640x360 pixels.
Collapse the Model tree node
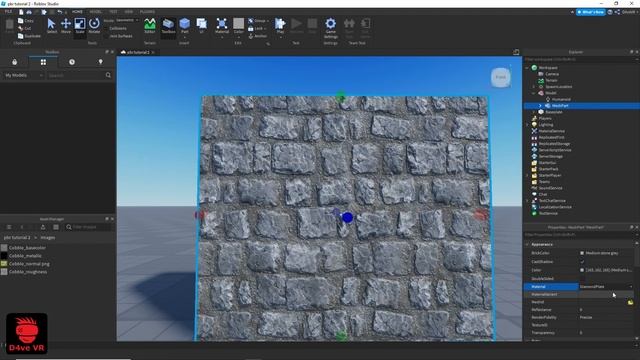point(533,93)
